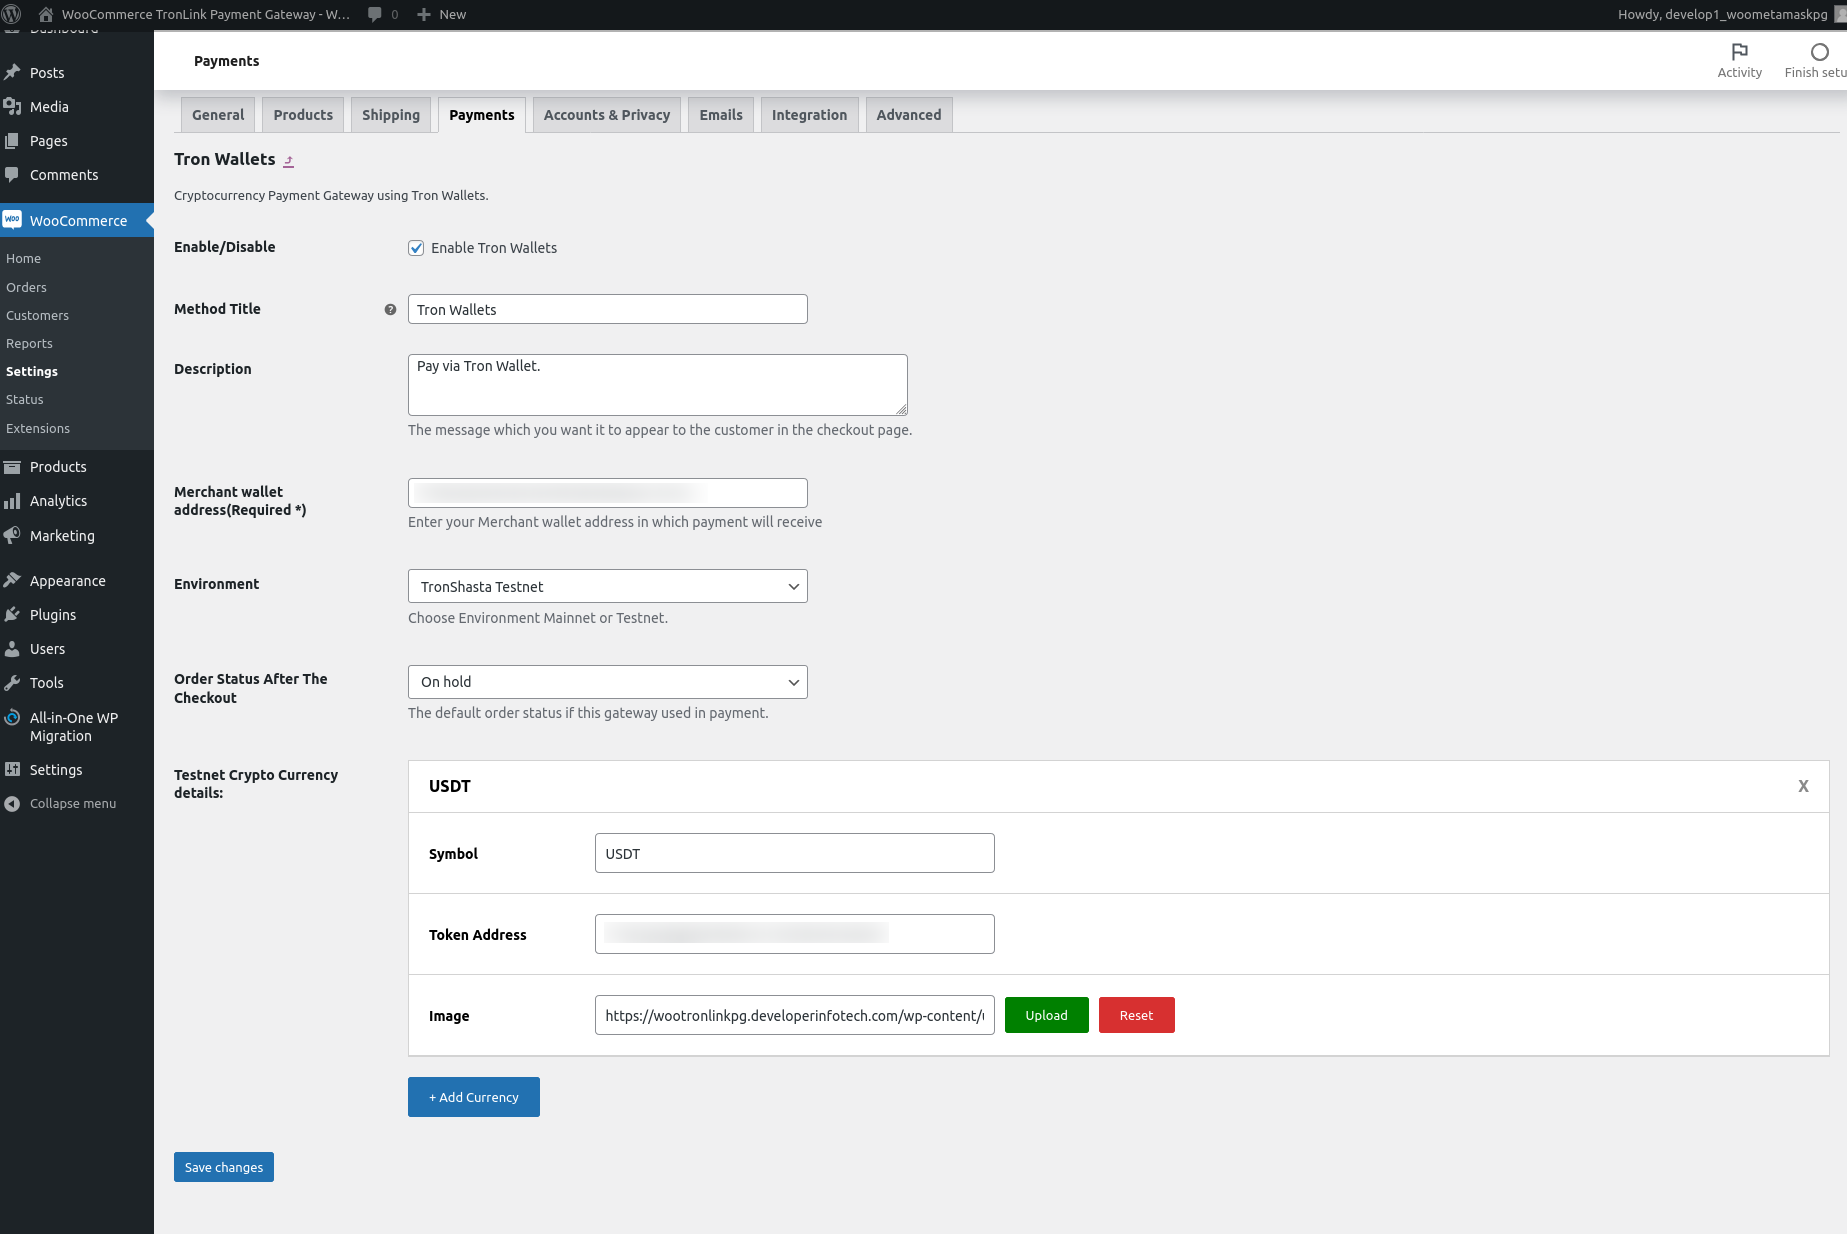Click the Users person icon
This screenshot has width=1847, height=1234.
click(x=12, y=648)
